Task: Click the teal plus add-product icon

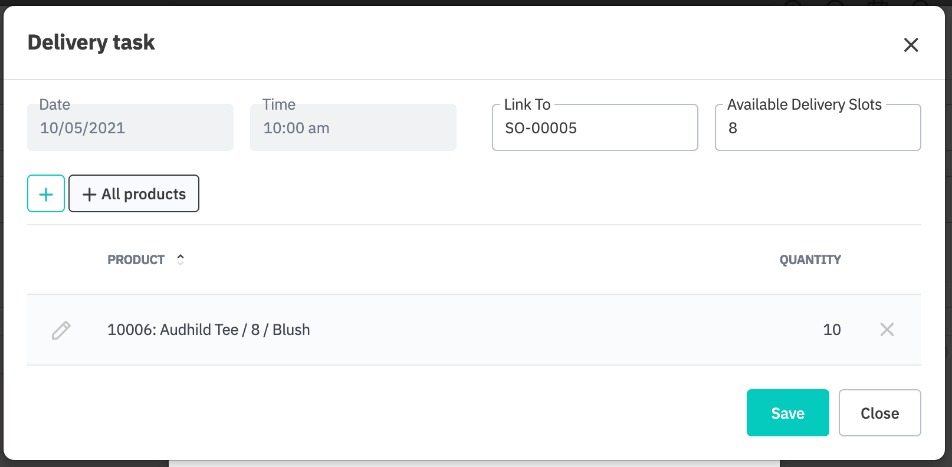Action: click(x=46, y=194)
